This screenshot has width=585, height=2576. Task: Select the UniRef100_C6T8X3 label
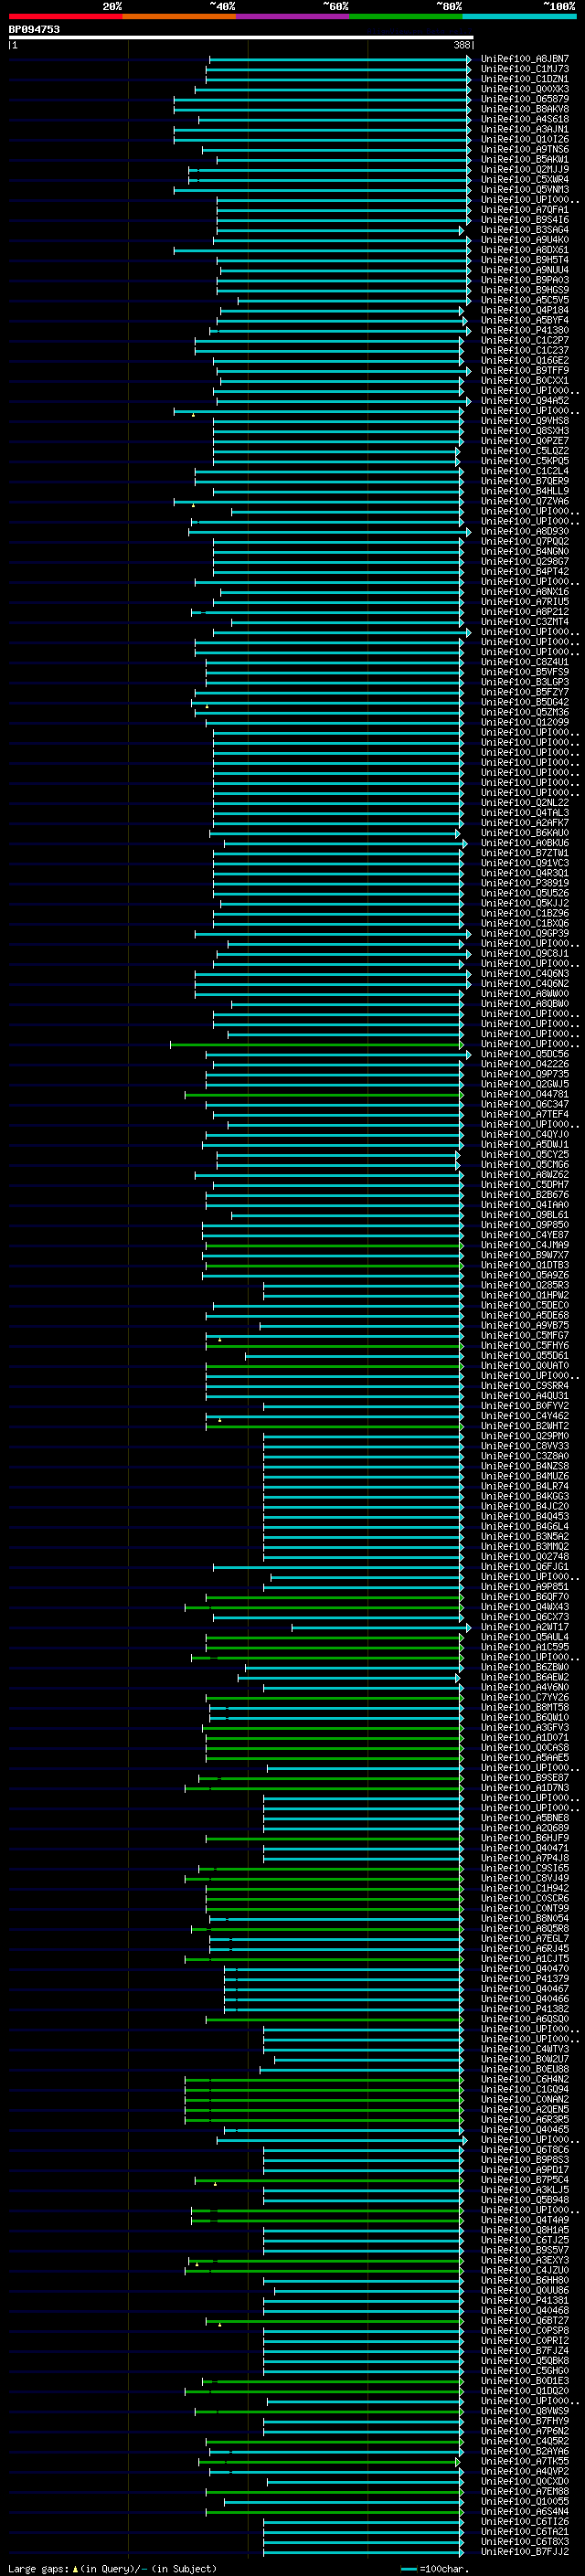(x=524, y=2541)
